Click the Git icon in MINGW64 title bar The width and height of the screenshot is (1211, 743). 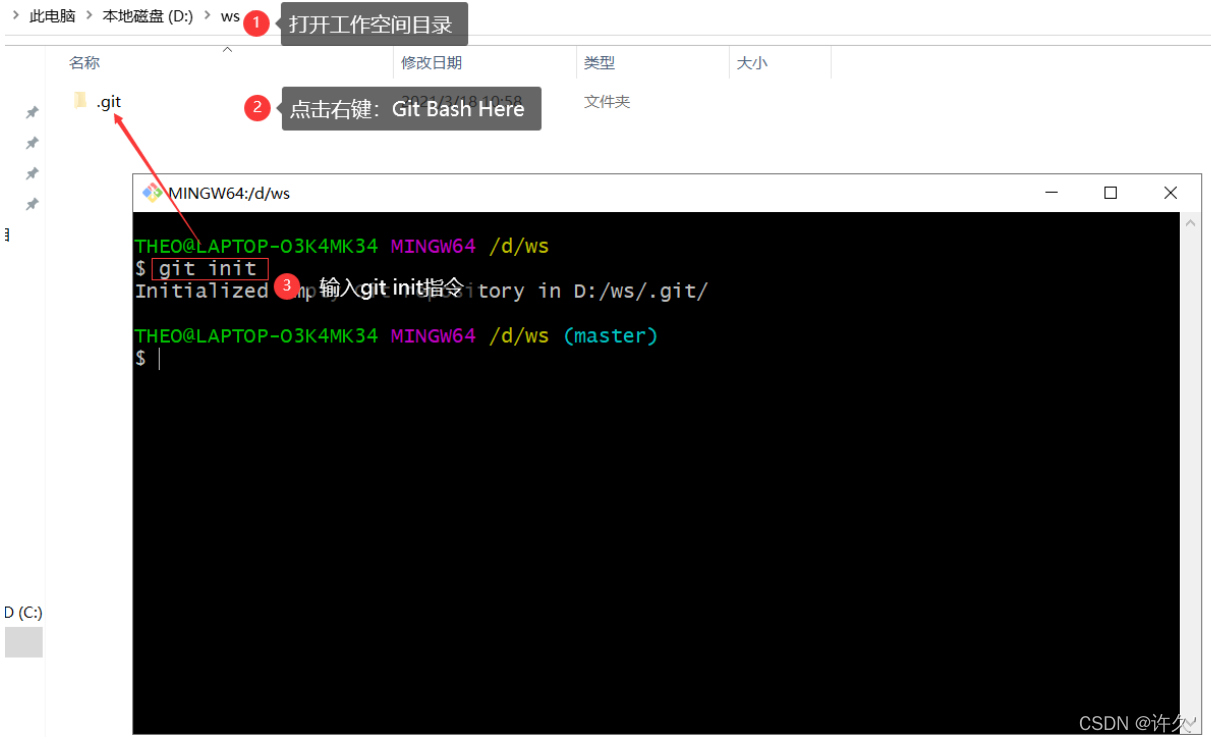(x=152, y=193)
